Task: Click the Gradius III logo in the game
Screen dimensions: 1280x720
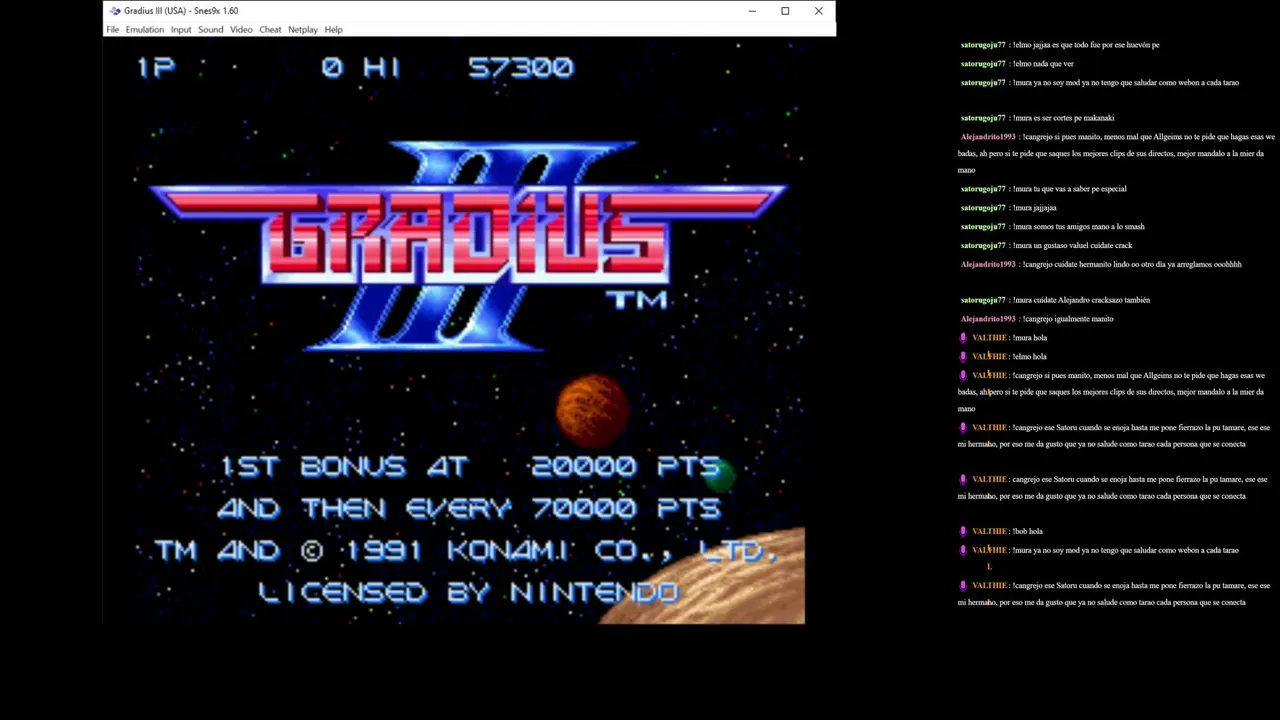Action: click(468, 245)
